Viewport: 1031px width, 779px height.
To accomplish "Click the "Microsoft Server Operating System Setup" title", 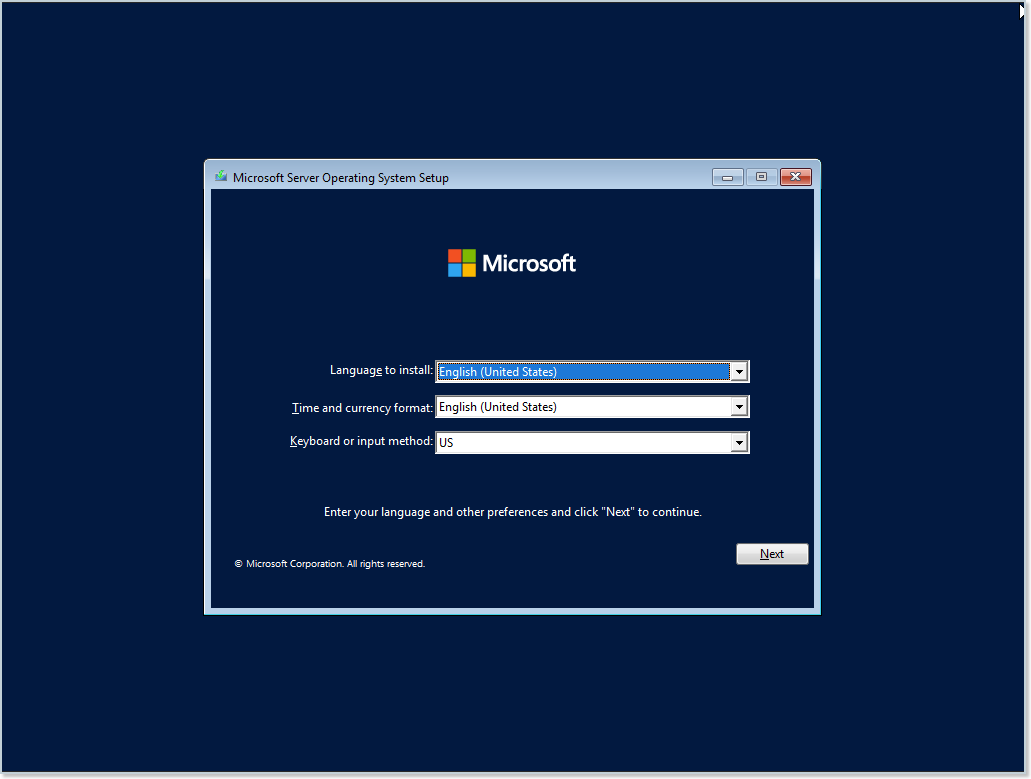I will (x=341, y=177).
